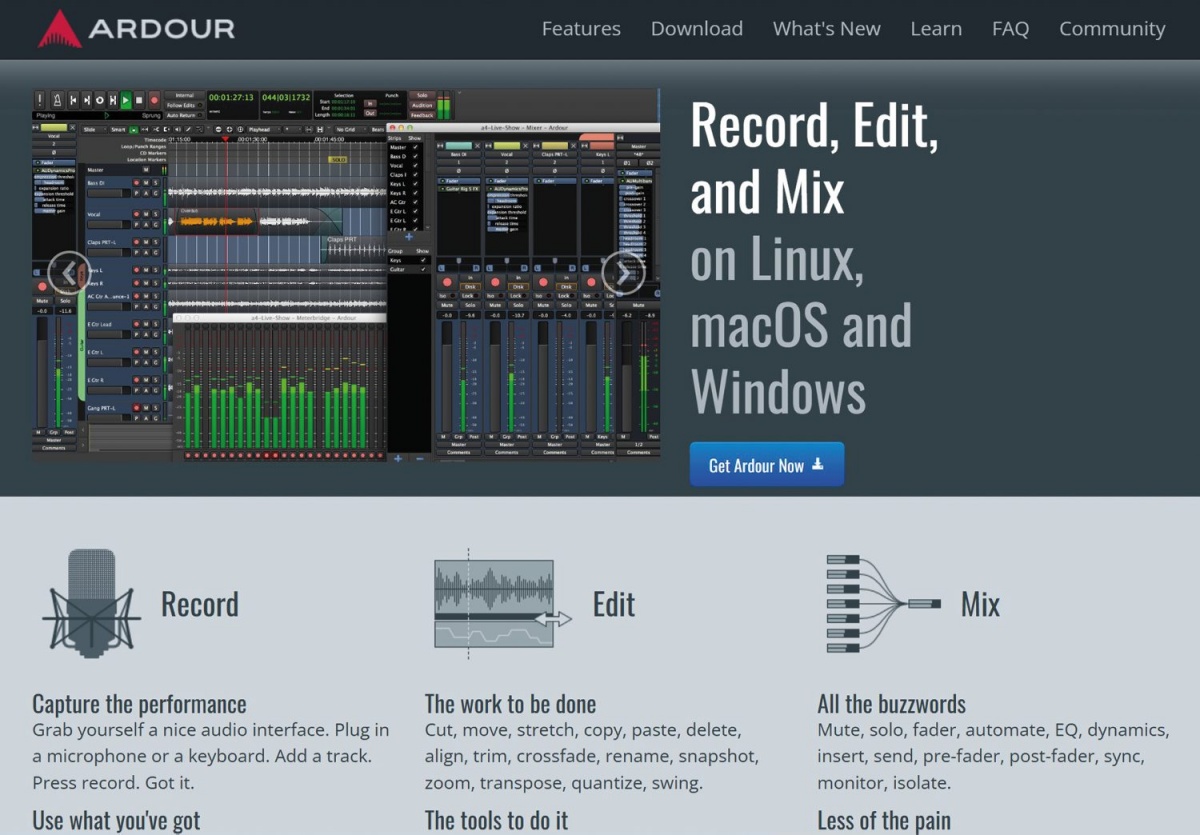1200x835 pixels.
Task: Click the Ardour mixer screenshot image
Action: [x=346, y=275]
